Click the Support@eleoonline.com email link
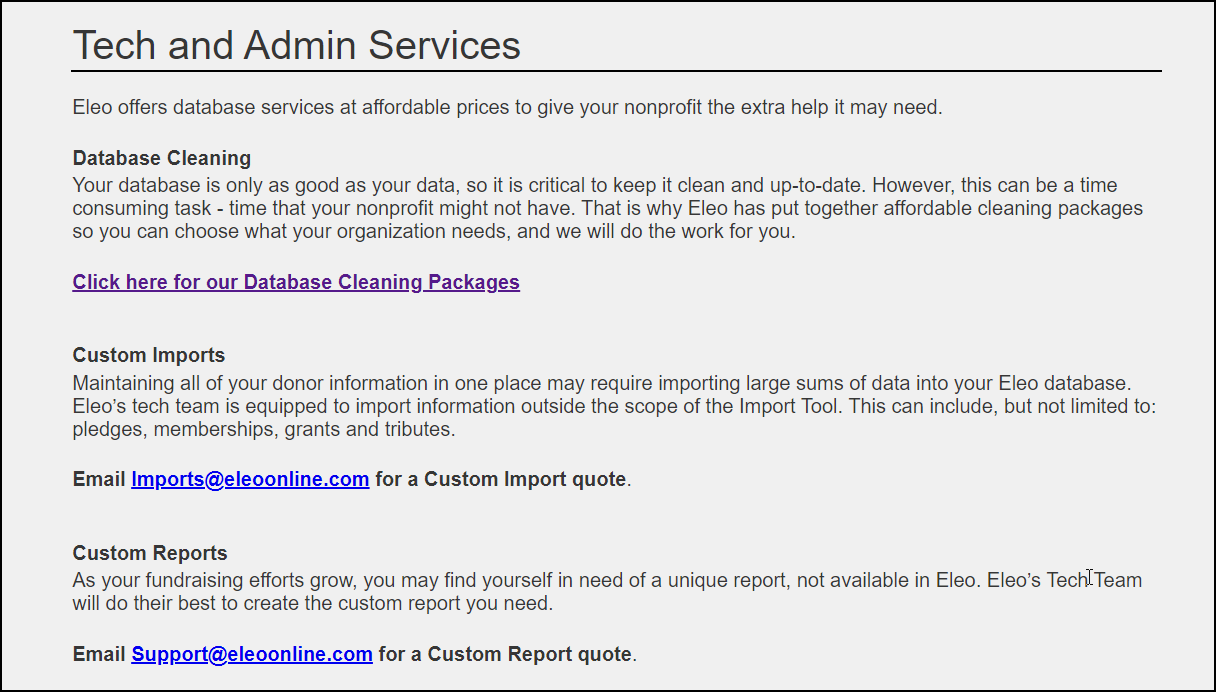The height and width of the screenshot is (692, 1216). tap(252, 654)
